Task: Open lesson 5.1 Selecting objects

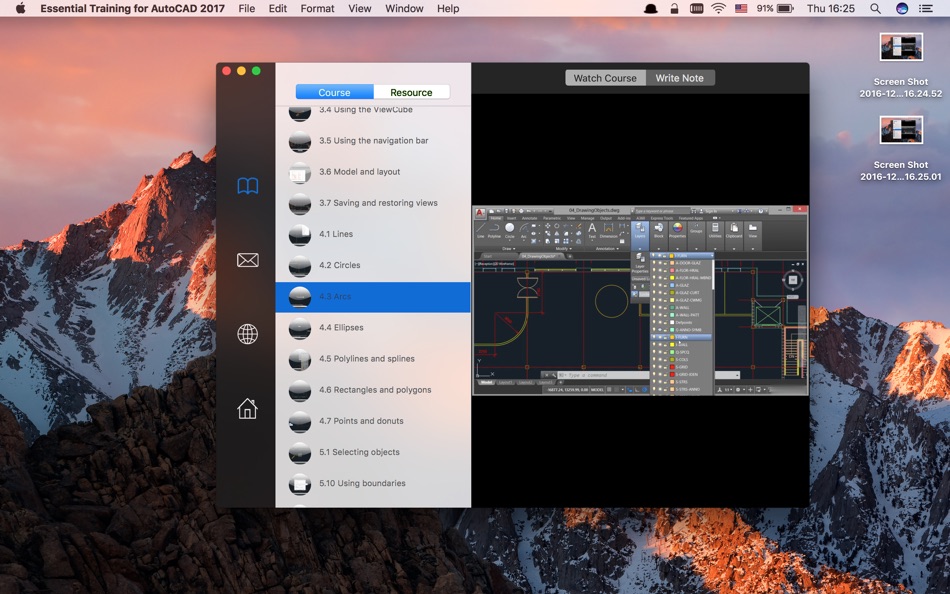Action: tap(373, 452)
